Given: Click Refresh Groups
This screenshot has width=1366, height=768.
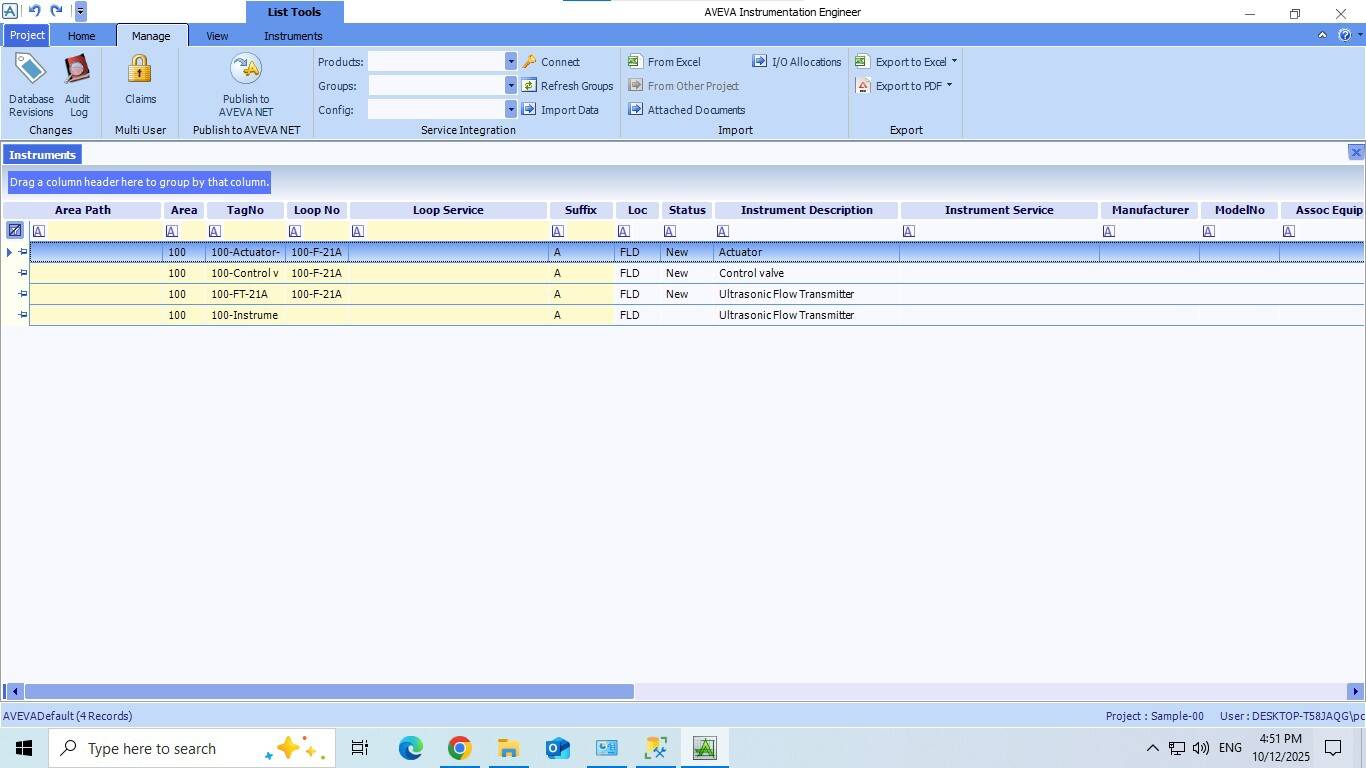Looking at the screenshot, I should click(x=567, y=86).
